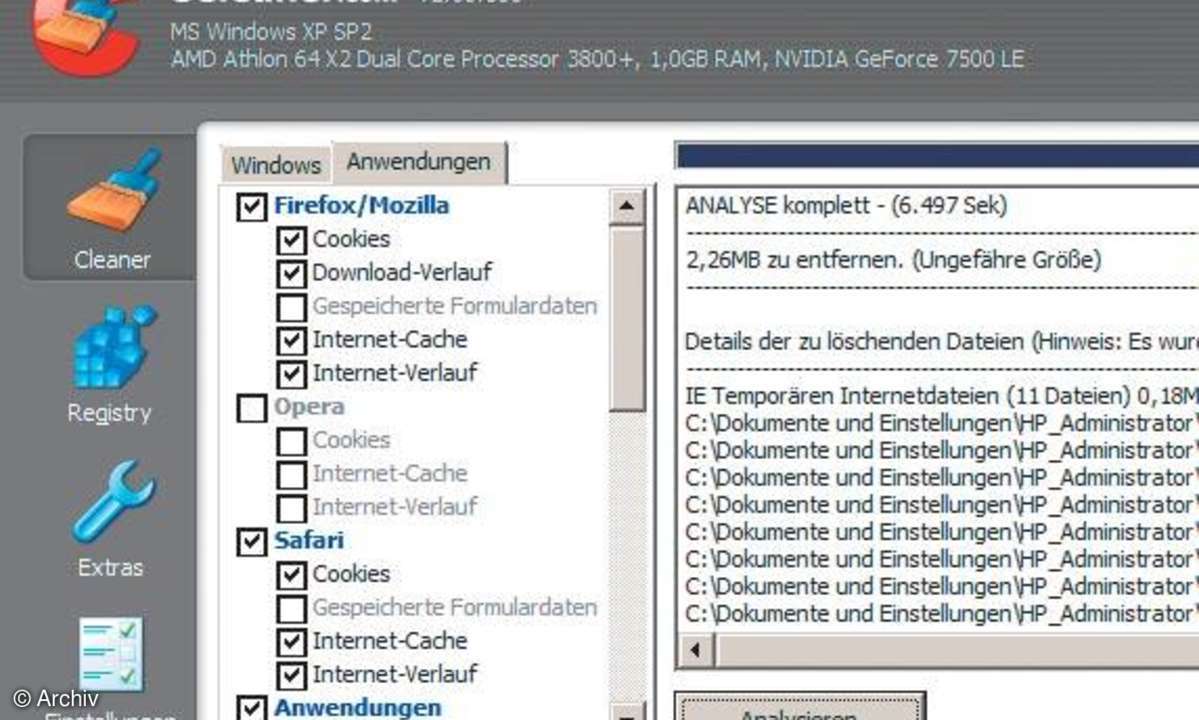Viewport: 1199px width, 720px height.
Task: Select the Opera heading
Action: [x=309, y=407]
